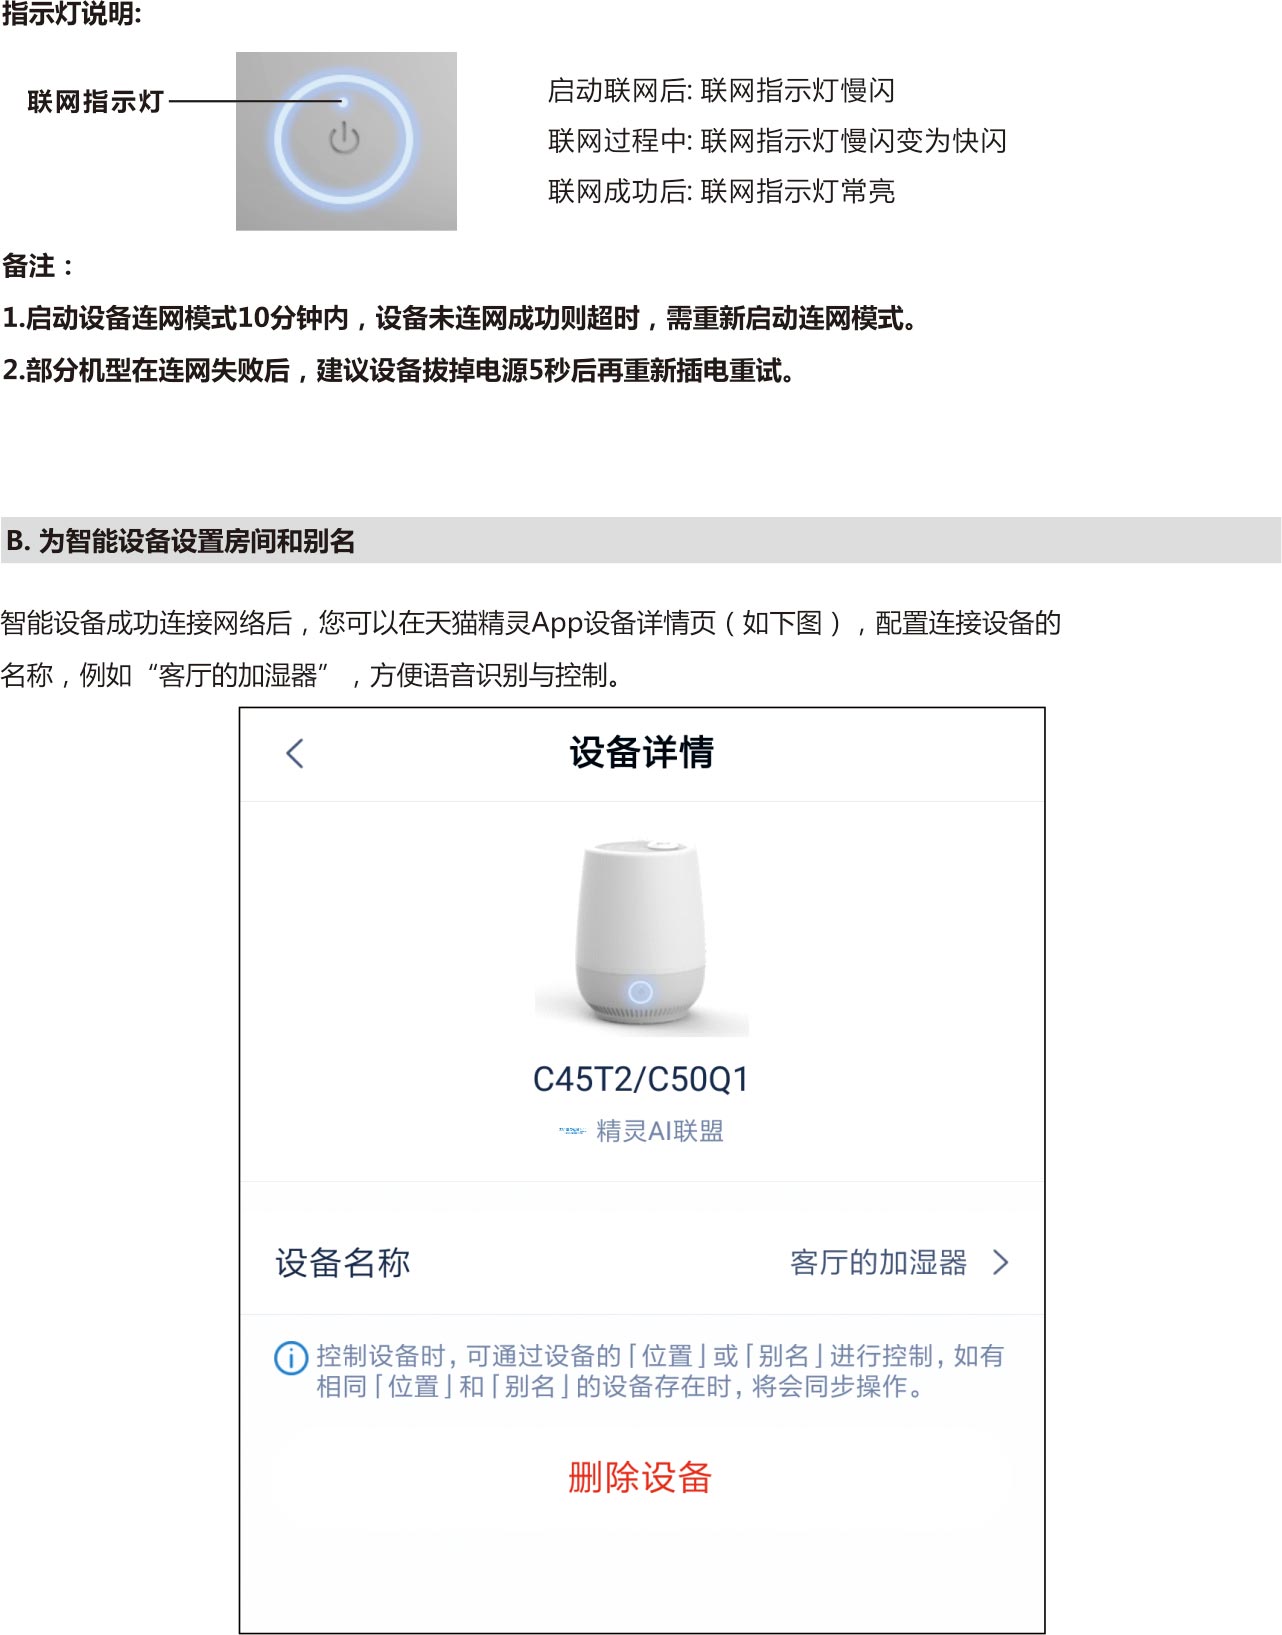This screenshot has width=1282, height=1635.
Task: Click the power icon inside blue ring
Action: click(x=344, y=138)
